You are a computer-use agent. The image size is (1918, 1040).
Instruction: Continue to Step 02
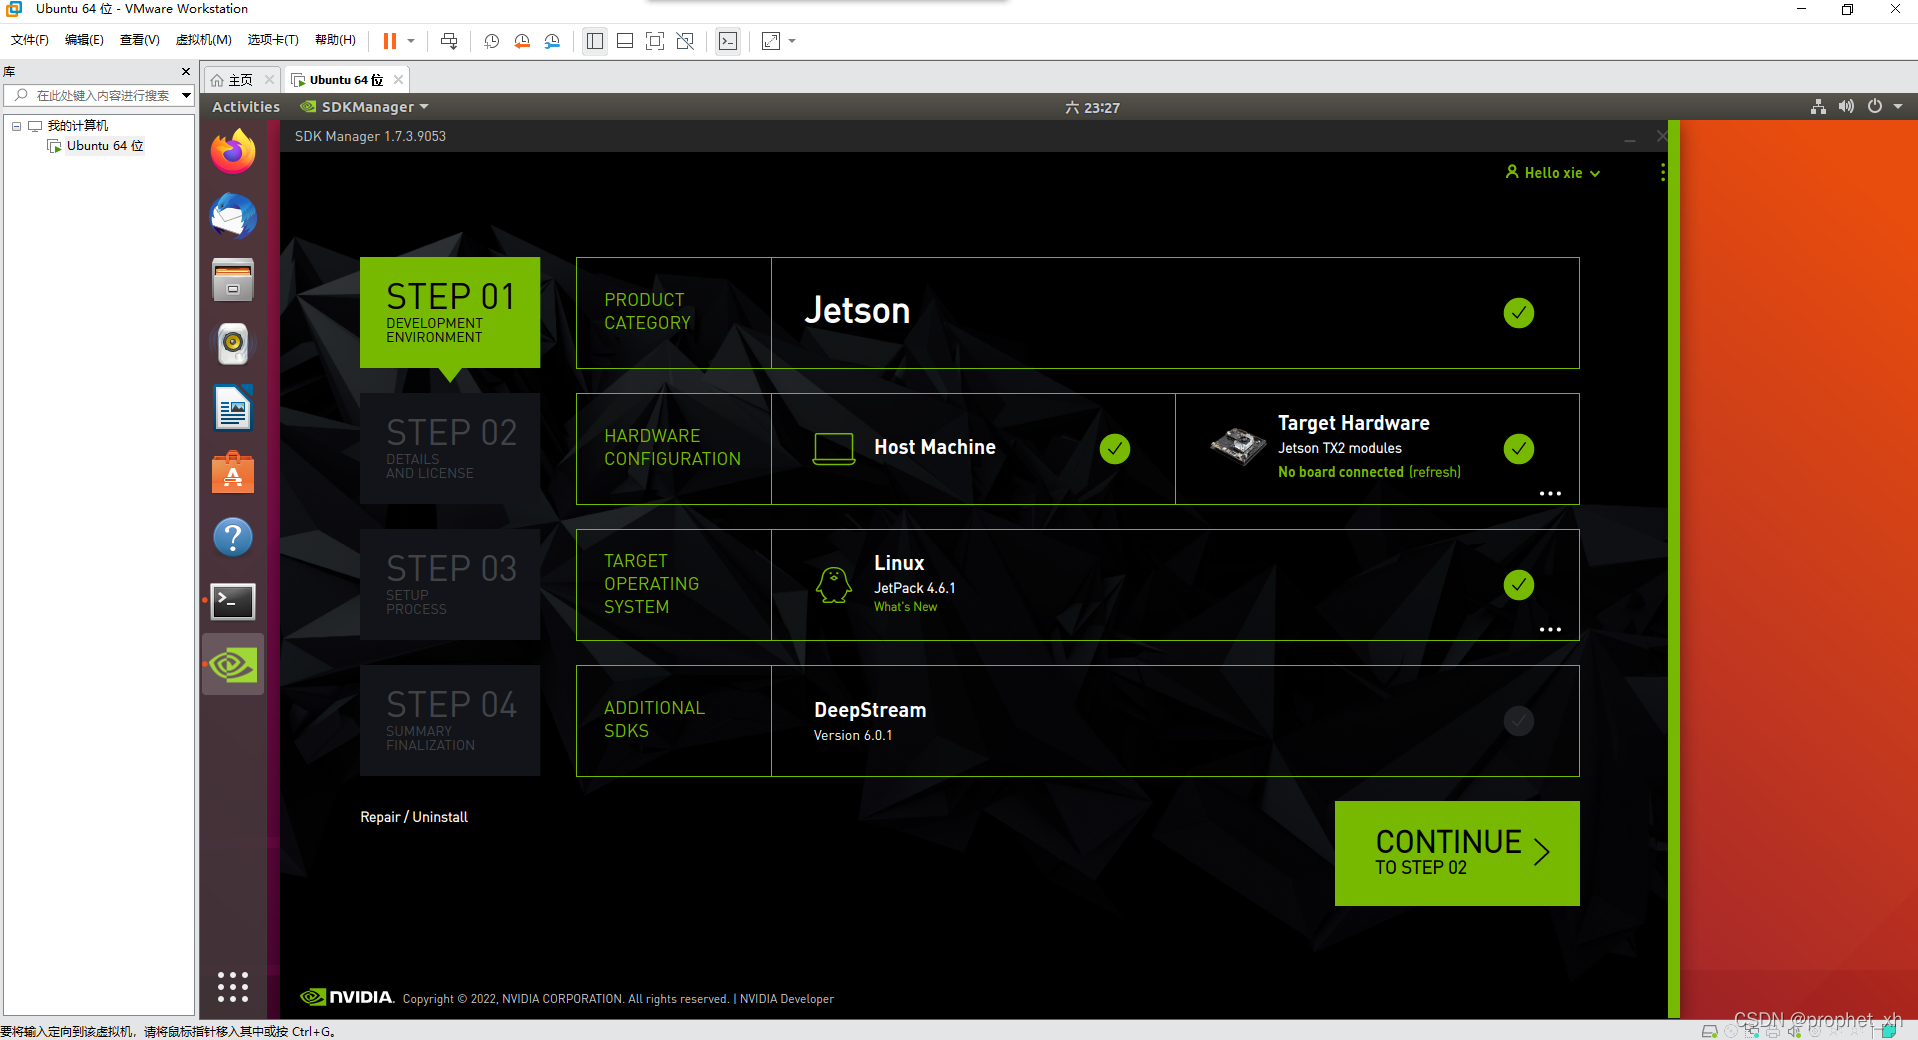[1457, 853]
